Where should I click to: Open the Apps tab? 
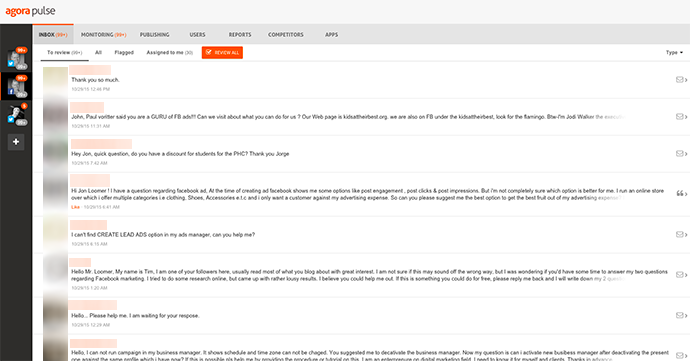331,34
